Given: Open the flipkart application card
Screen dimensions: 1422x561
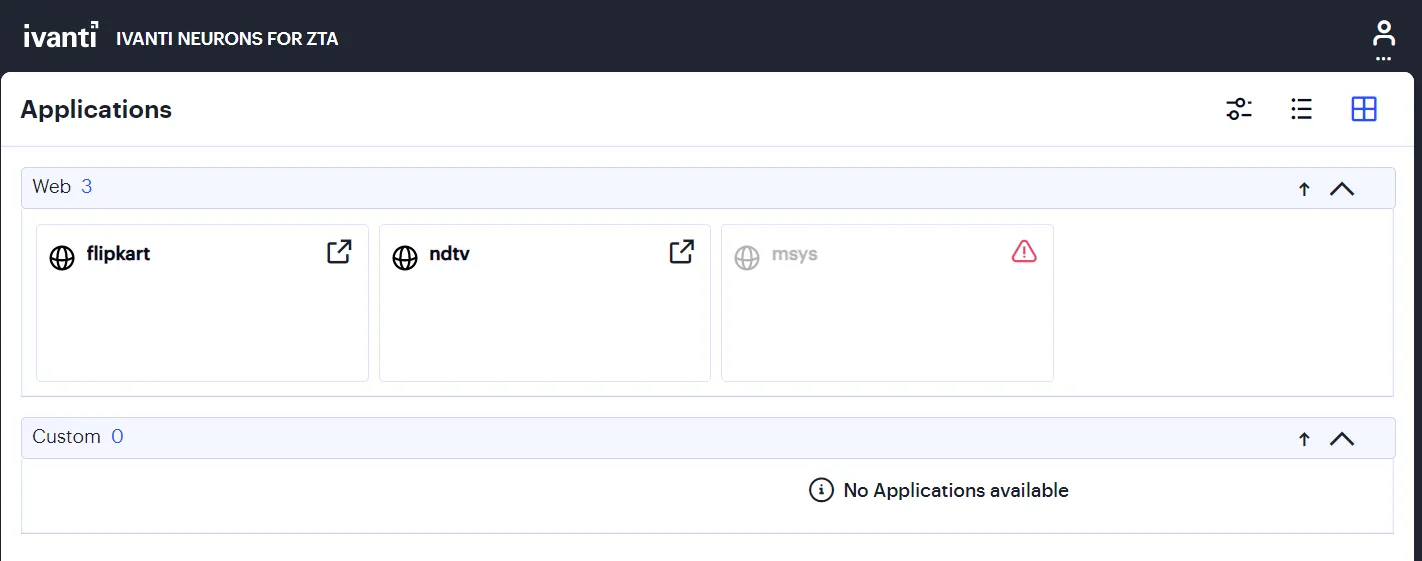Looking at the screenshot, I should point(202,303).
